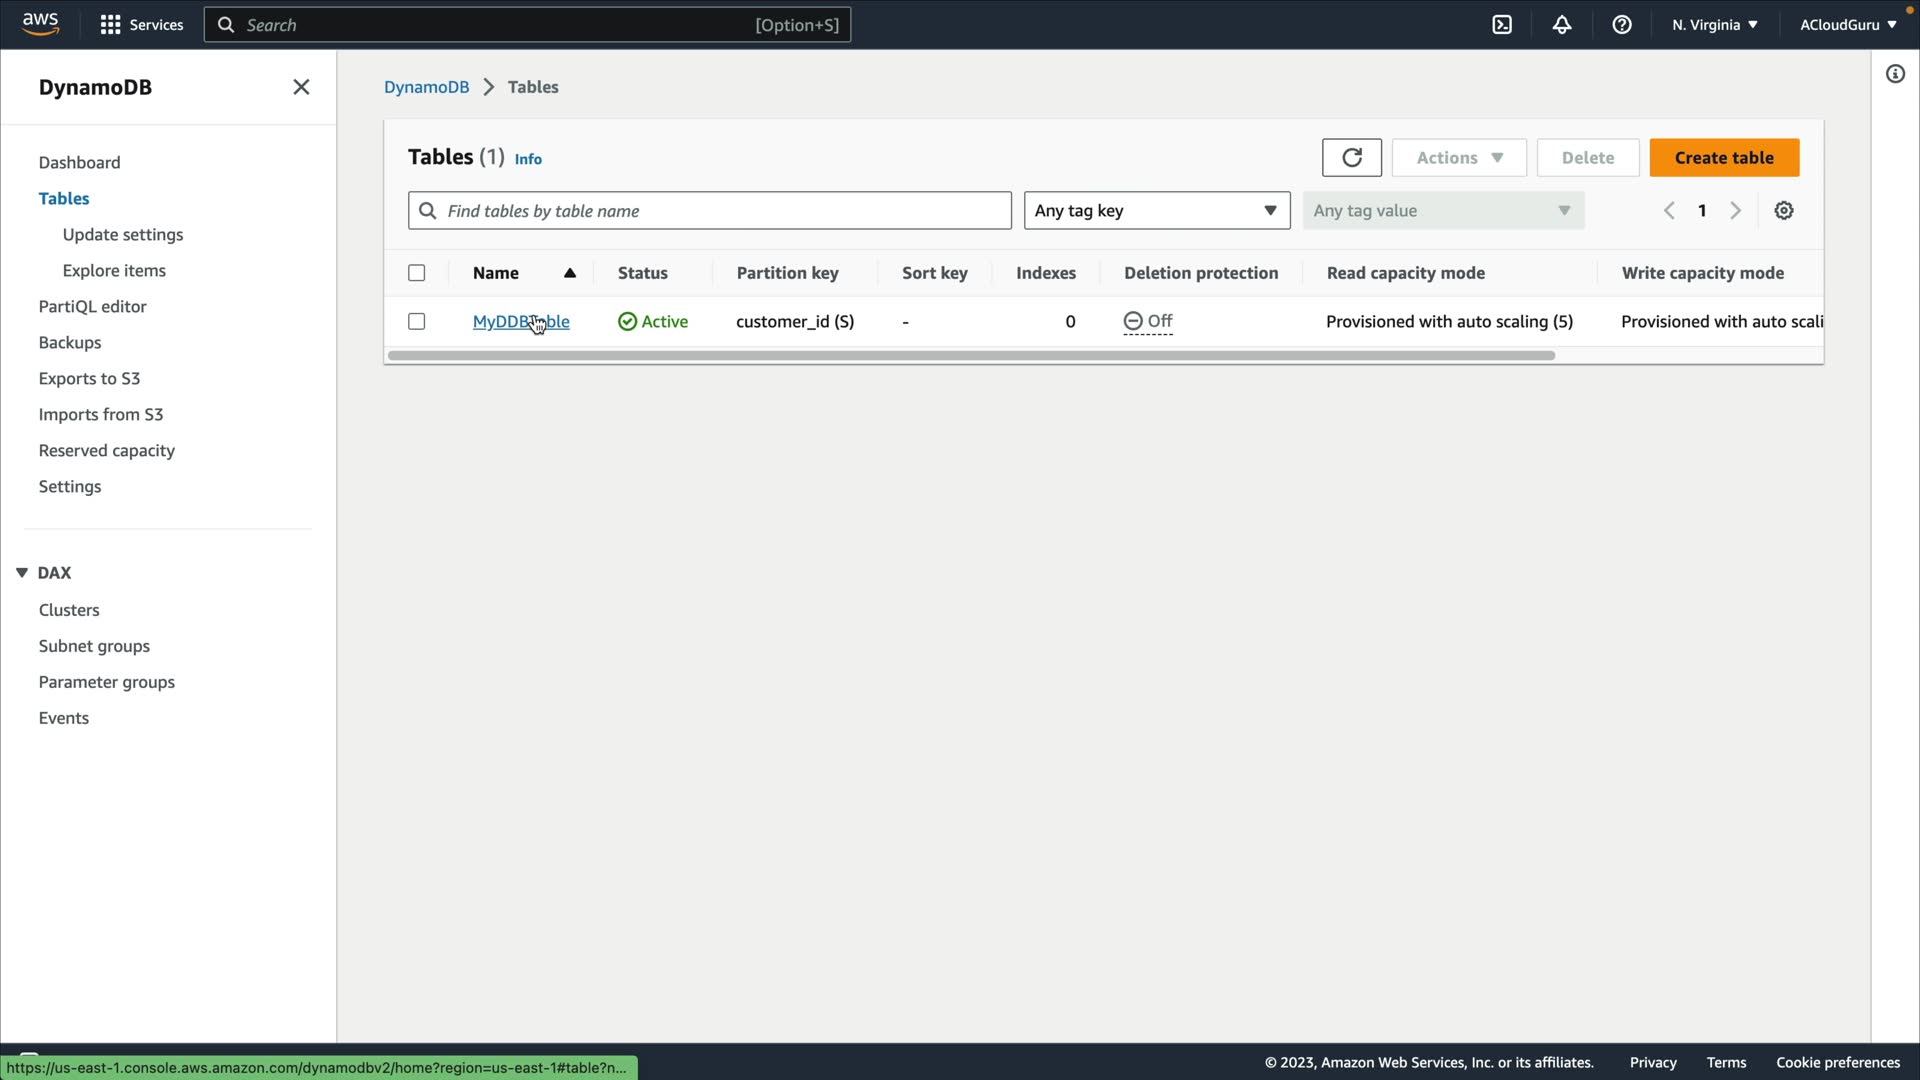Viewport: 1920px width, 1080px height.
Task: Sort tables by Name column arrow
Action: click(x=570, y=273)
